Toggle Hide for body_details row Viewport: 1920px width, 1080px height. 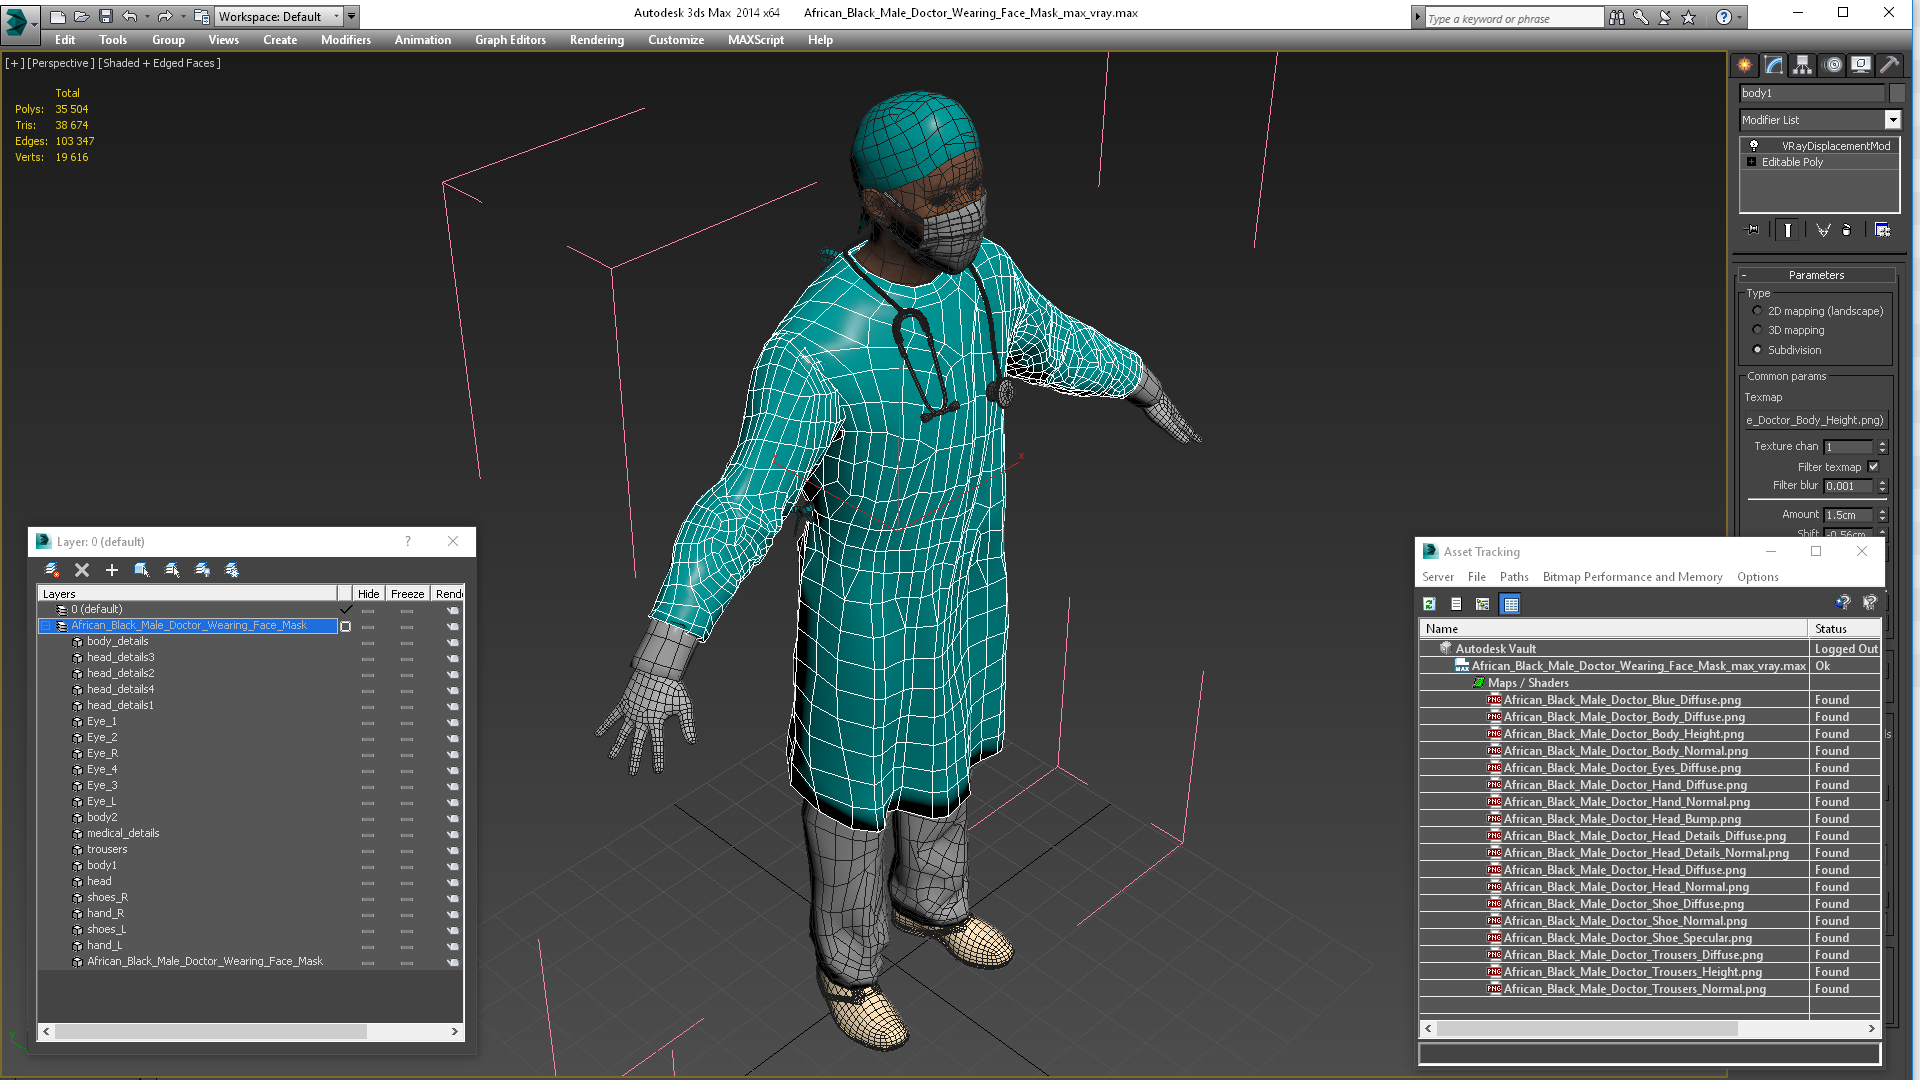click(368, 642)
